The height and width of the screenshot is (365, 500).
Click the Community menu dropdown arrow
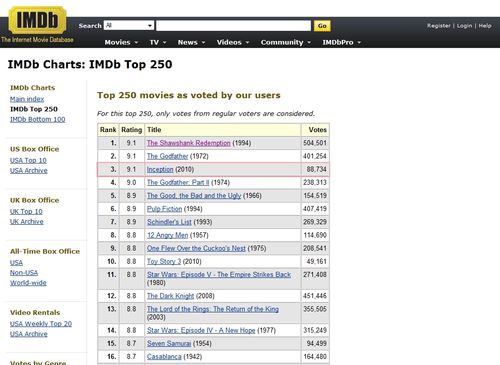tap(309, 43)
